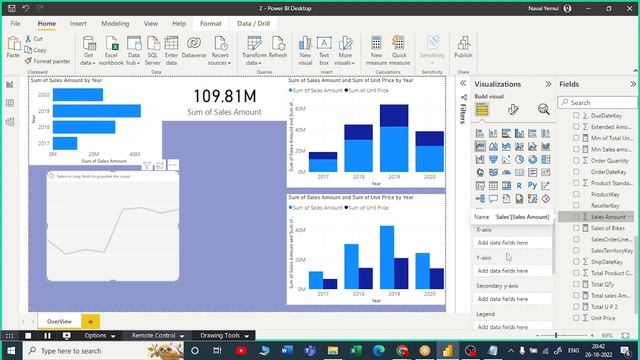Image resolution: width=640 pixels, height=360 pixels.
Task: Check the ShipDateKey field
Action: coord(576,262)
